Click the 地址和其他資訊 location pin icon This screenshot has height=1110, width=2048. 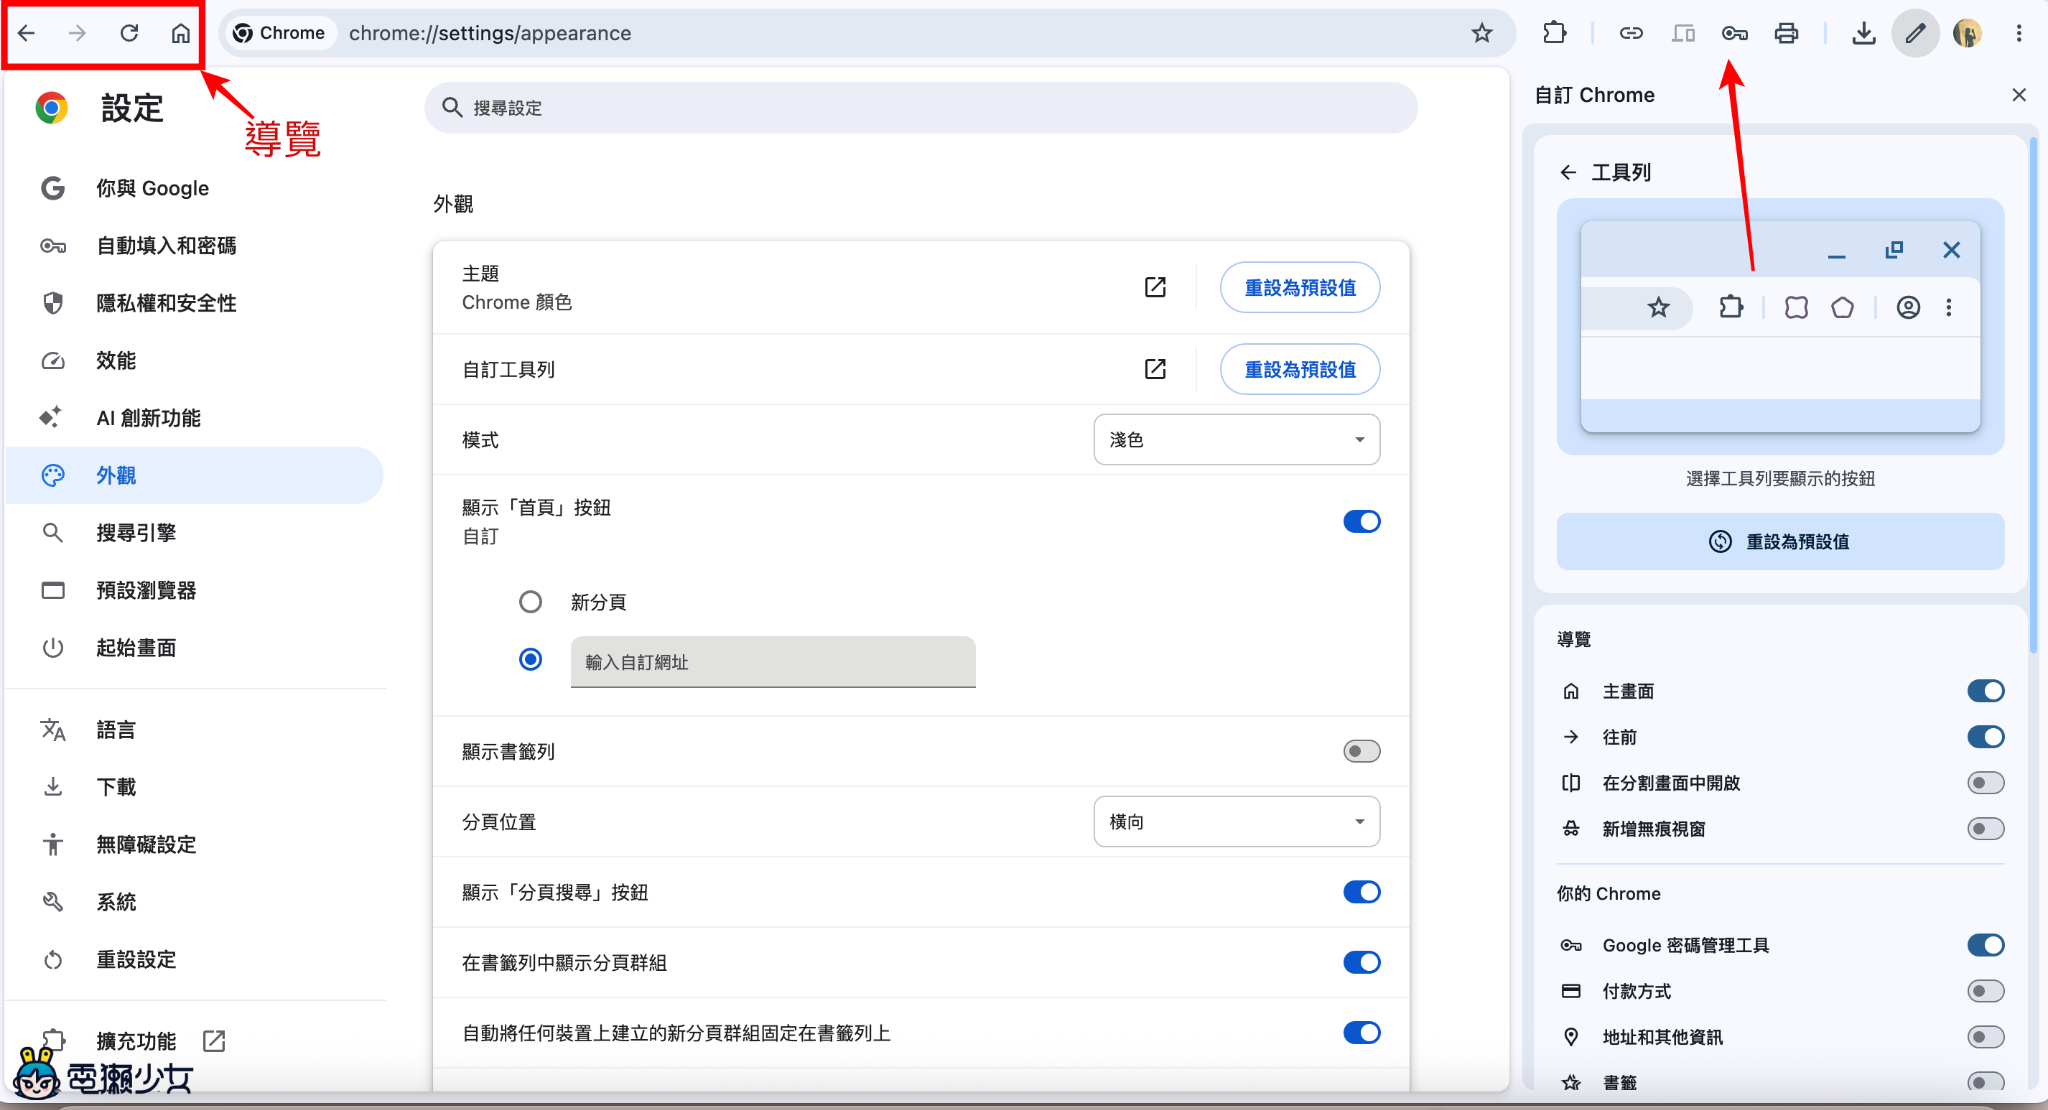click(1571, 1037)
